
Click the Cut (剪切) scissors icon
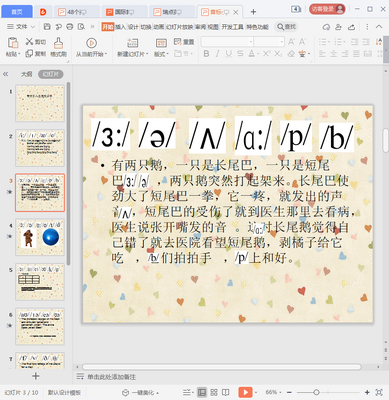(30, 41)
